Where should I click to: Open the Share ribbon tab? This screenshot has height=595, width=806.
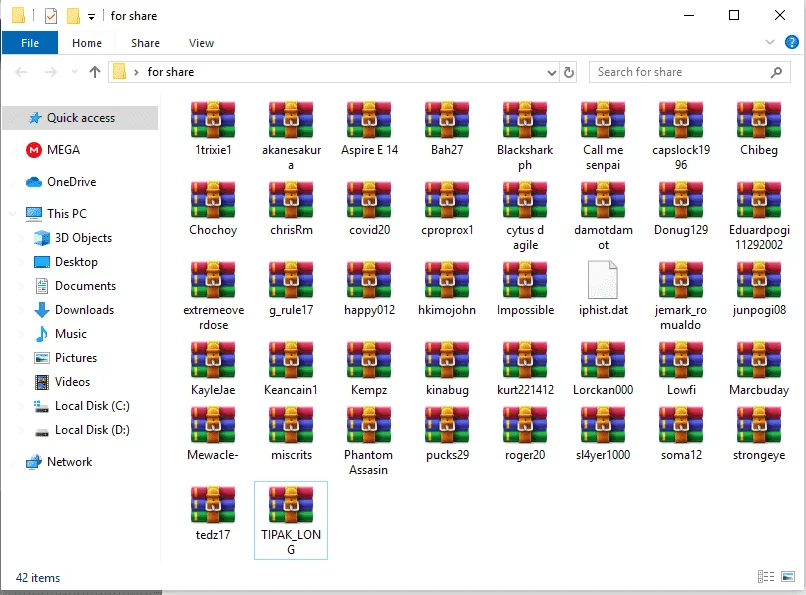tap(145, 43)
